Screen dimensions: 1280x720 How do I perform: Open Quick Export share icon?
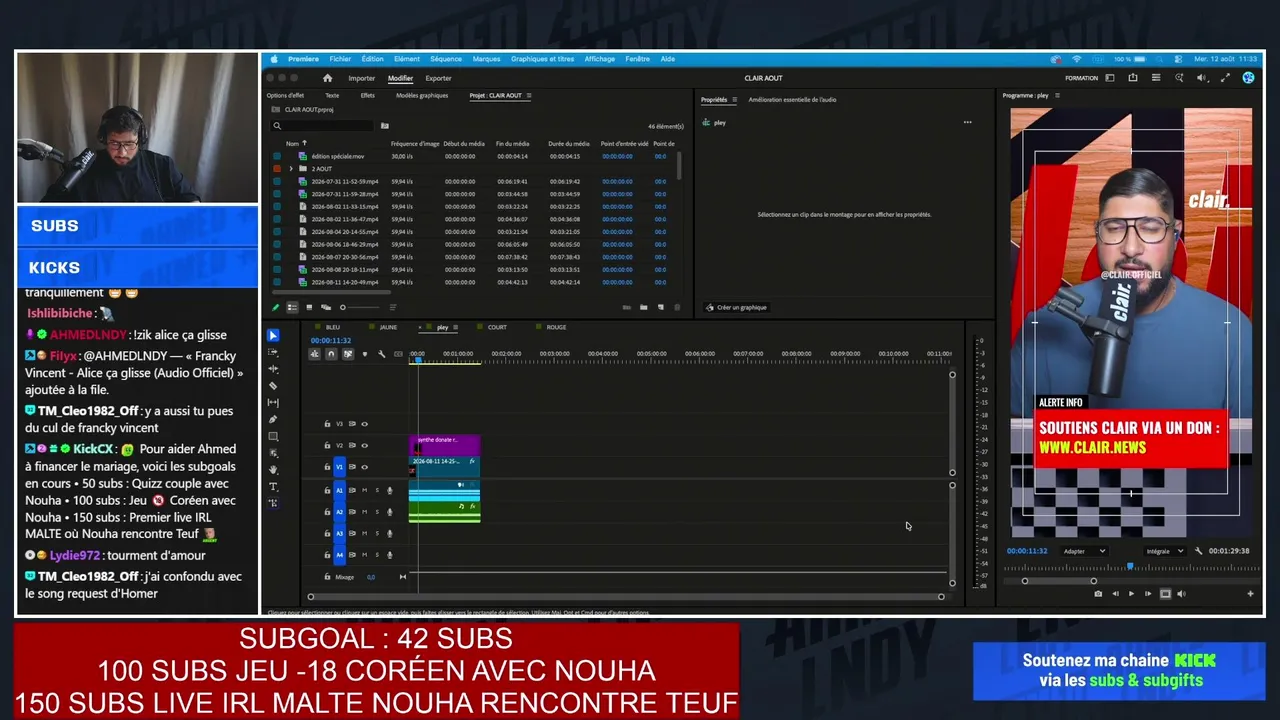[x=1133, y=78]
